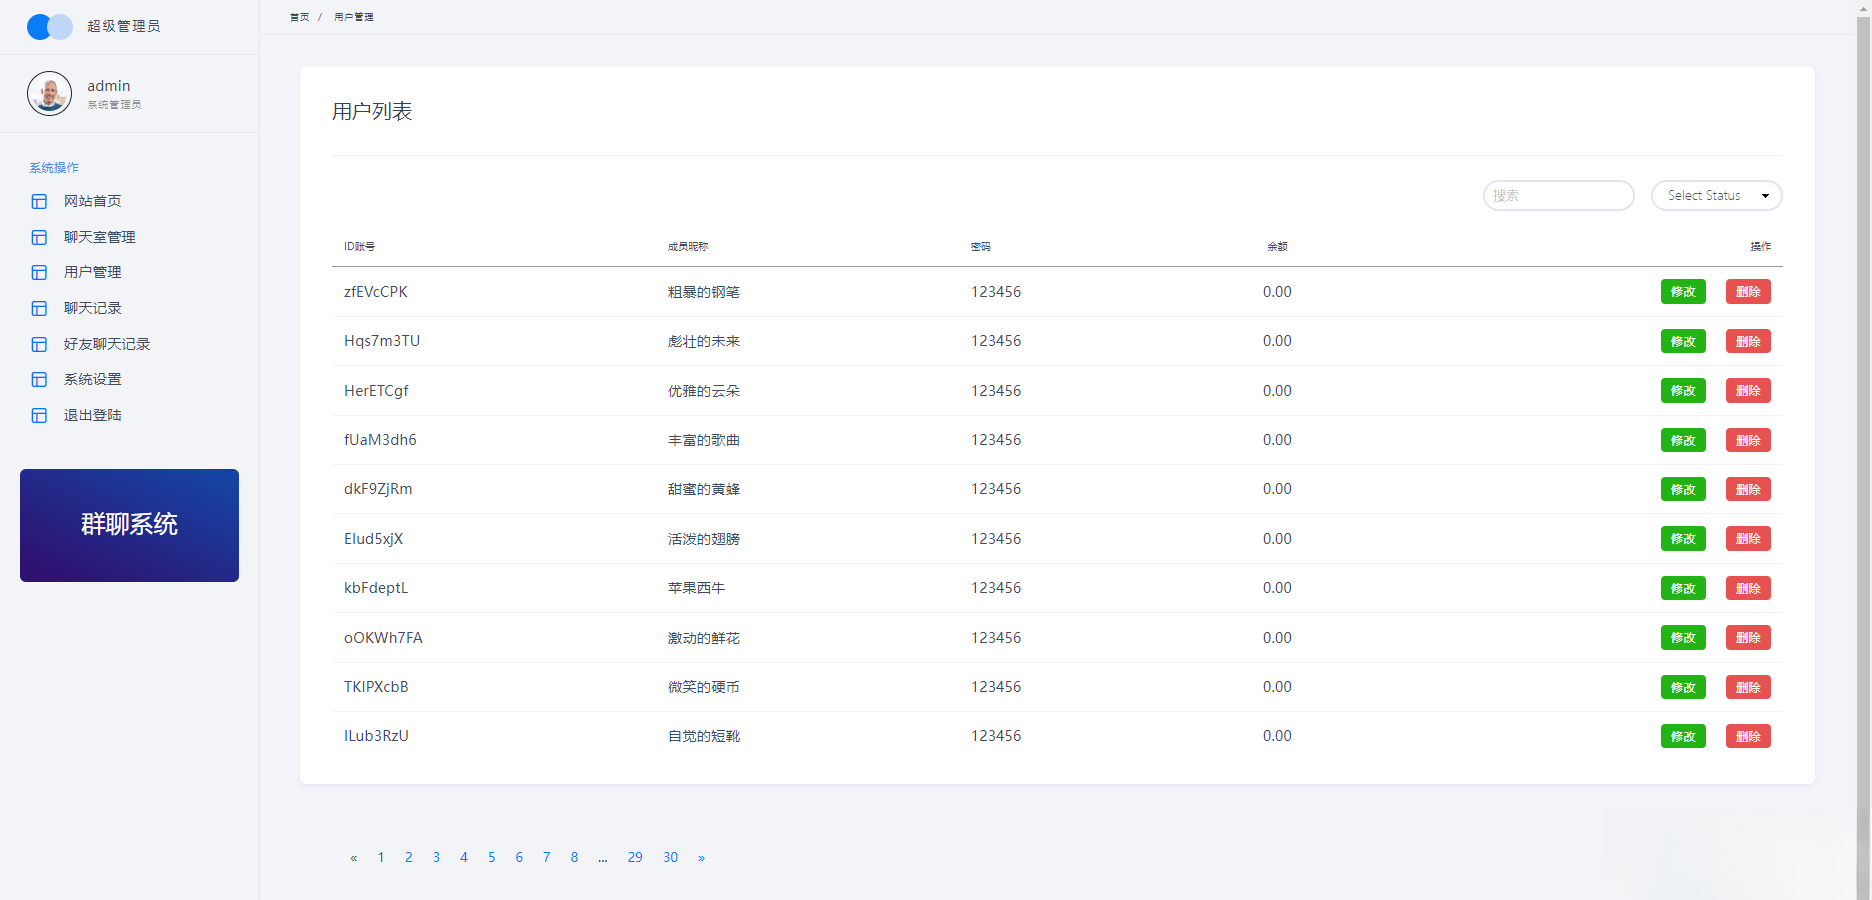
Task: Click the dropdown arrow on Select Status
Action: click(1767, 195)
